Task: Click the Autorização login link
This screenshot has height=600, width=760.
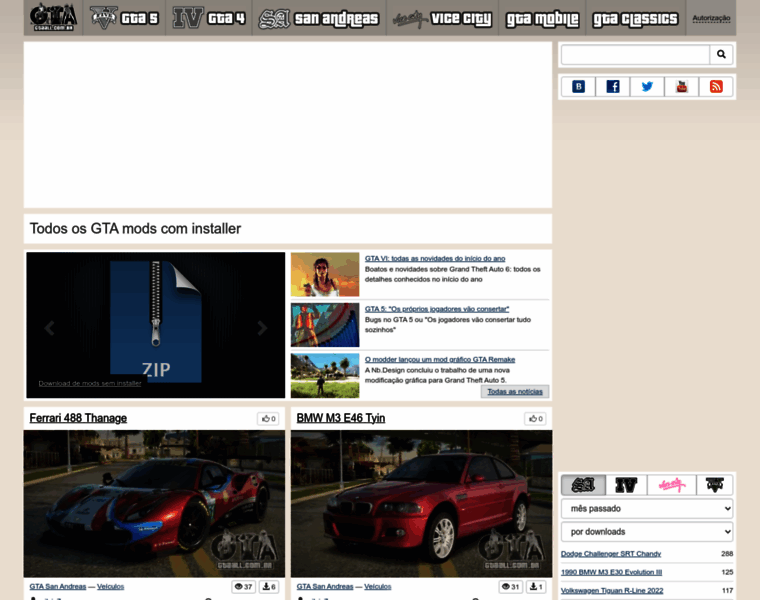Action: [711, 18]
